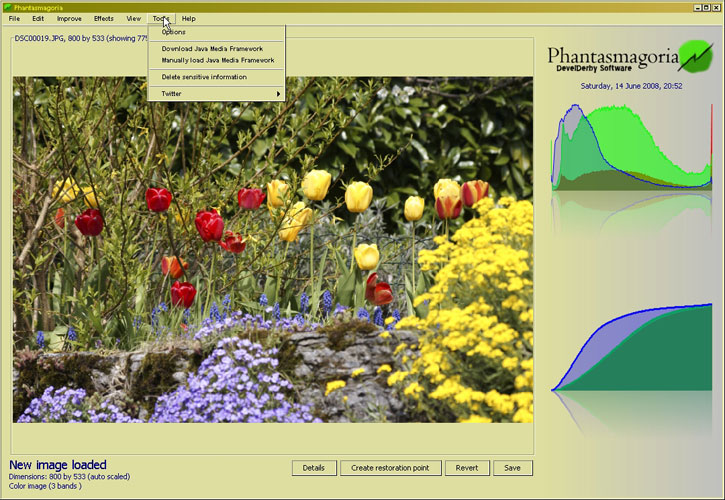Viewport: 725px width, 500px height.
Task: Select Download Java Media Framework
Action: 212,48
